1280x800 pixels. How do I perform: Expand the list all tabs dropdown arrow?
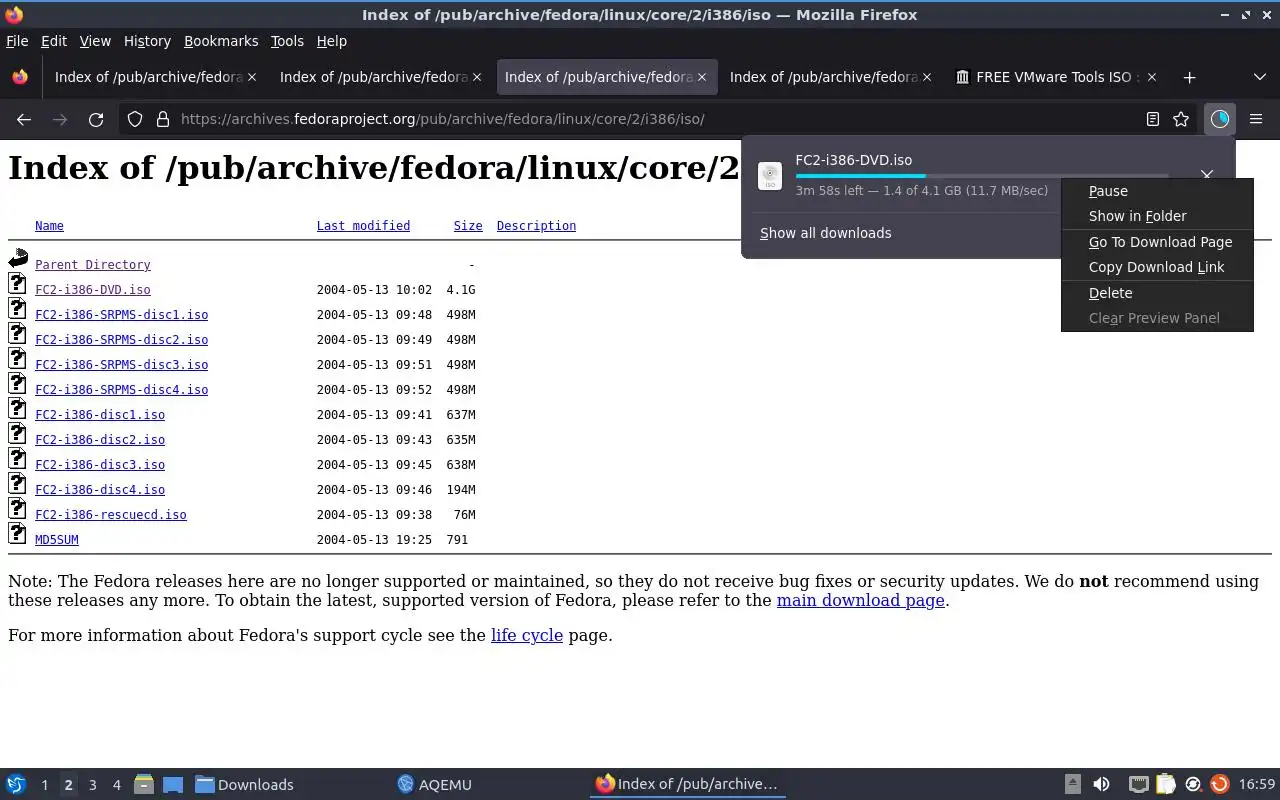(1259, 77)
